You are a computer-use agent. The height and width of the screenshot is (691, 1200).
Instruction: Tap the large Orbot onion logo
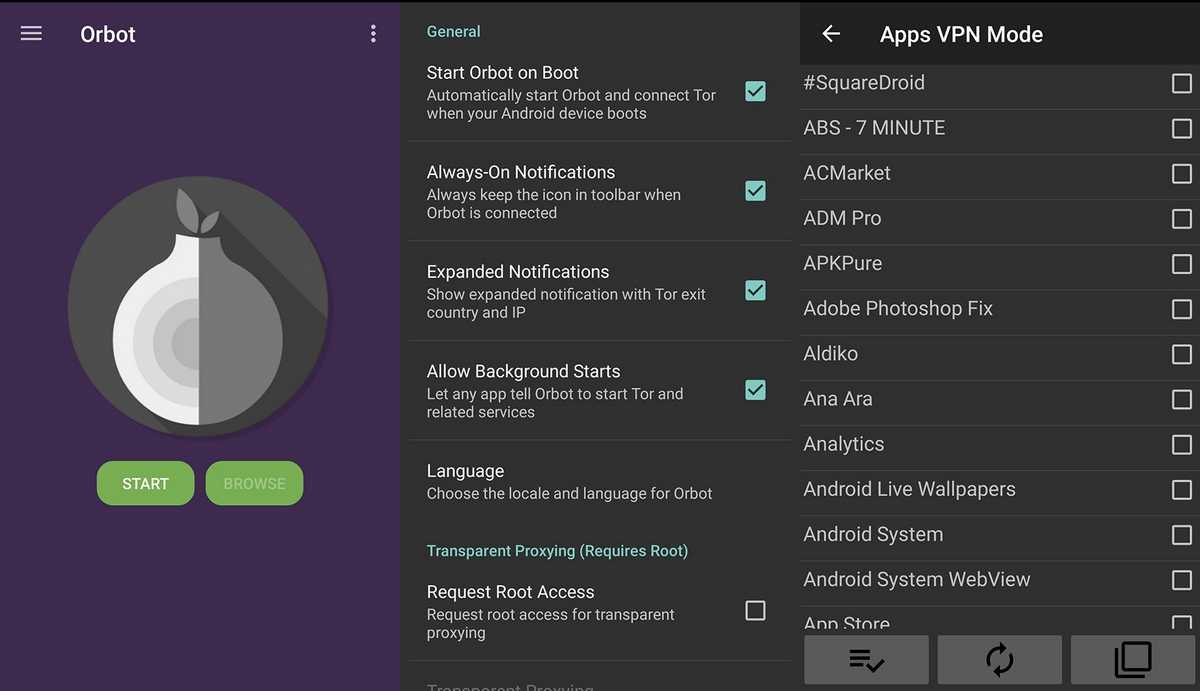click(x=198, y=306)
